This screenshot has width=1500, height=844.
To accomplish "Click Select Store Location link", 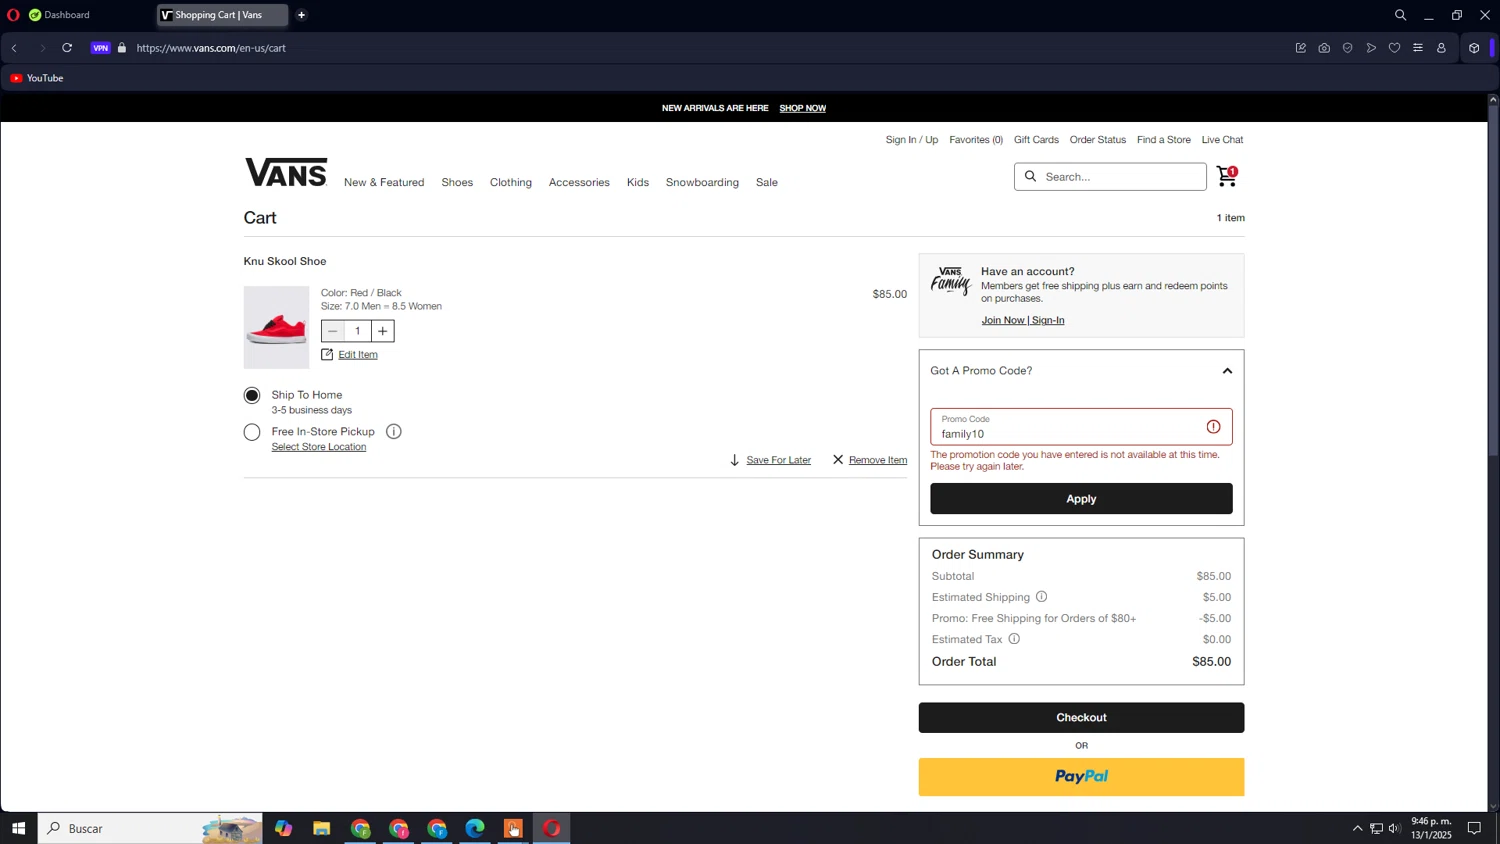I will (x=319, y=447).
